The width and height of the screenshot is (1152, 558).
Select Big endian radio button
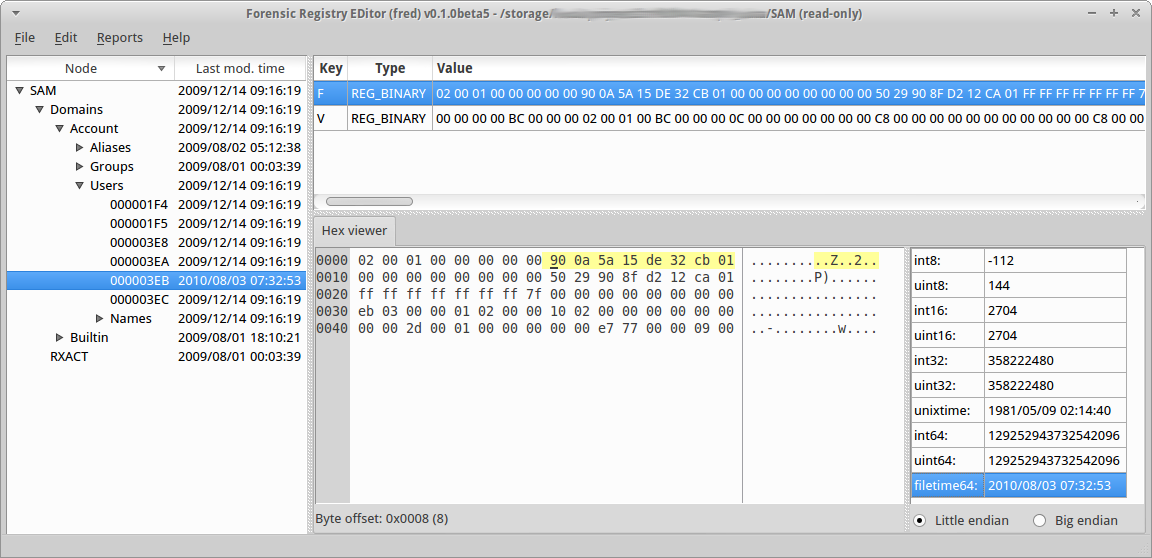[x=1039, y=520]
